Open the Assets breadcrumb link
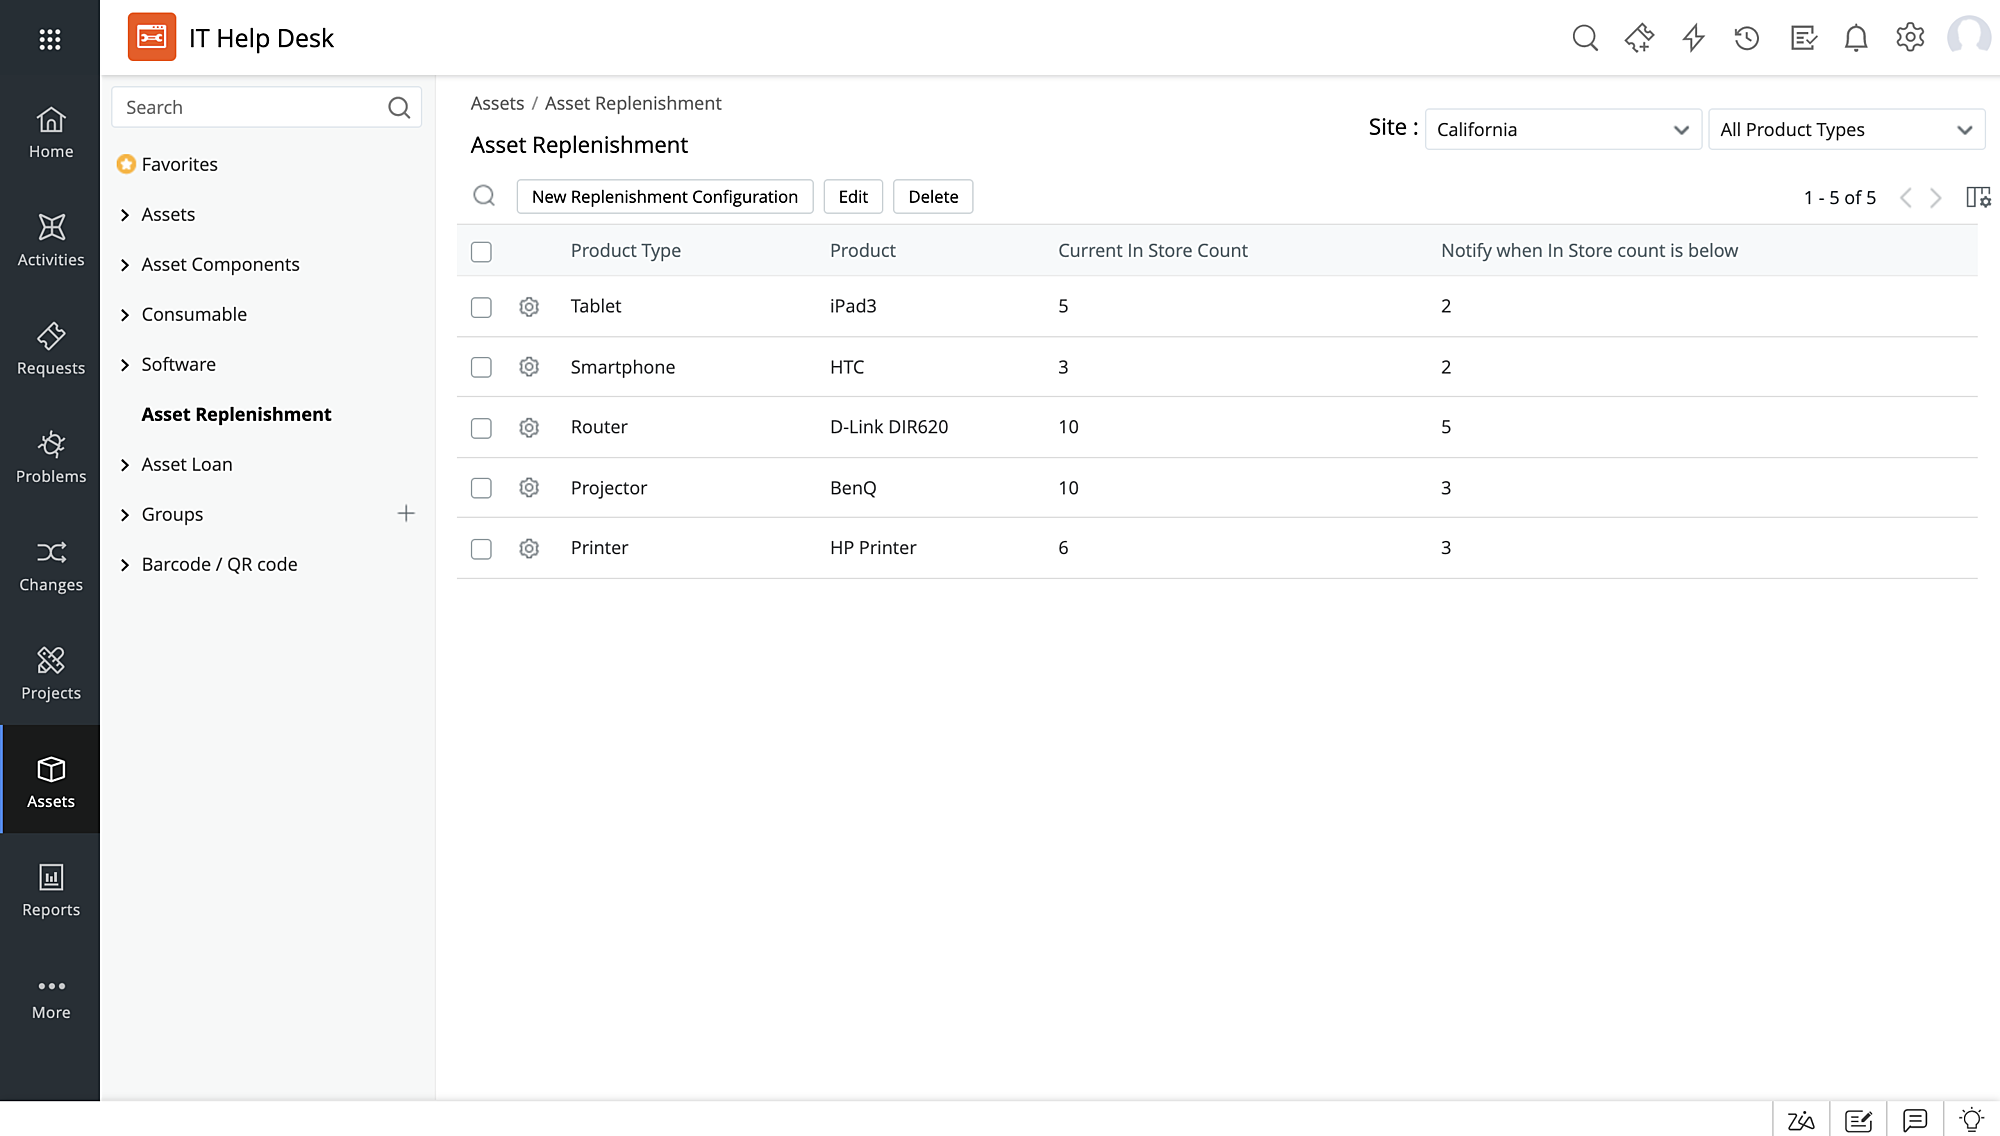The width and height of the screenshot is (2000, 1136). (x=497, y=103)
